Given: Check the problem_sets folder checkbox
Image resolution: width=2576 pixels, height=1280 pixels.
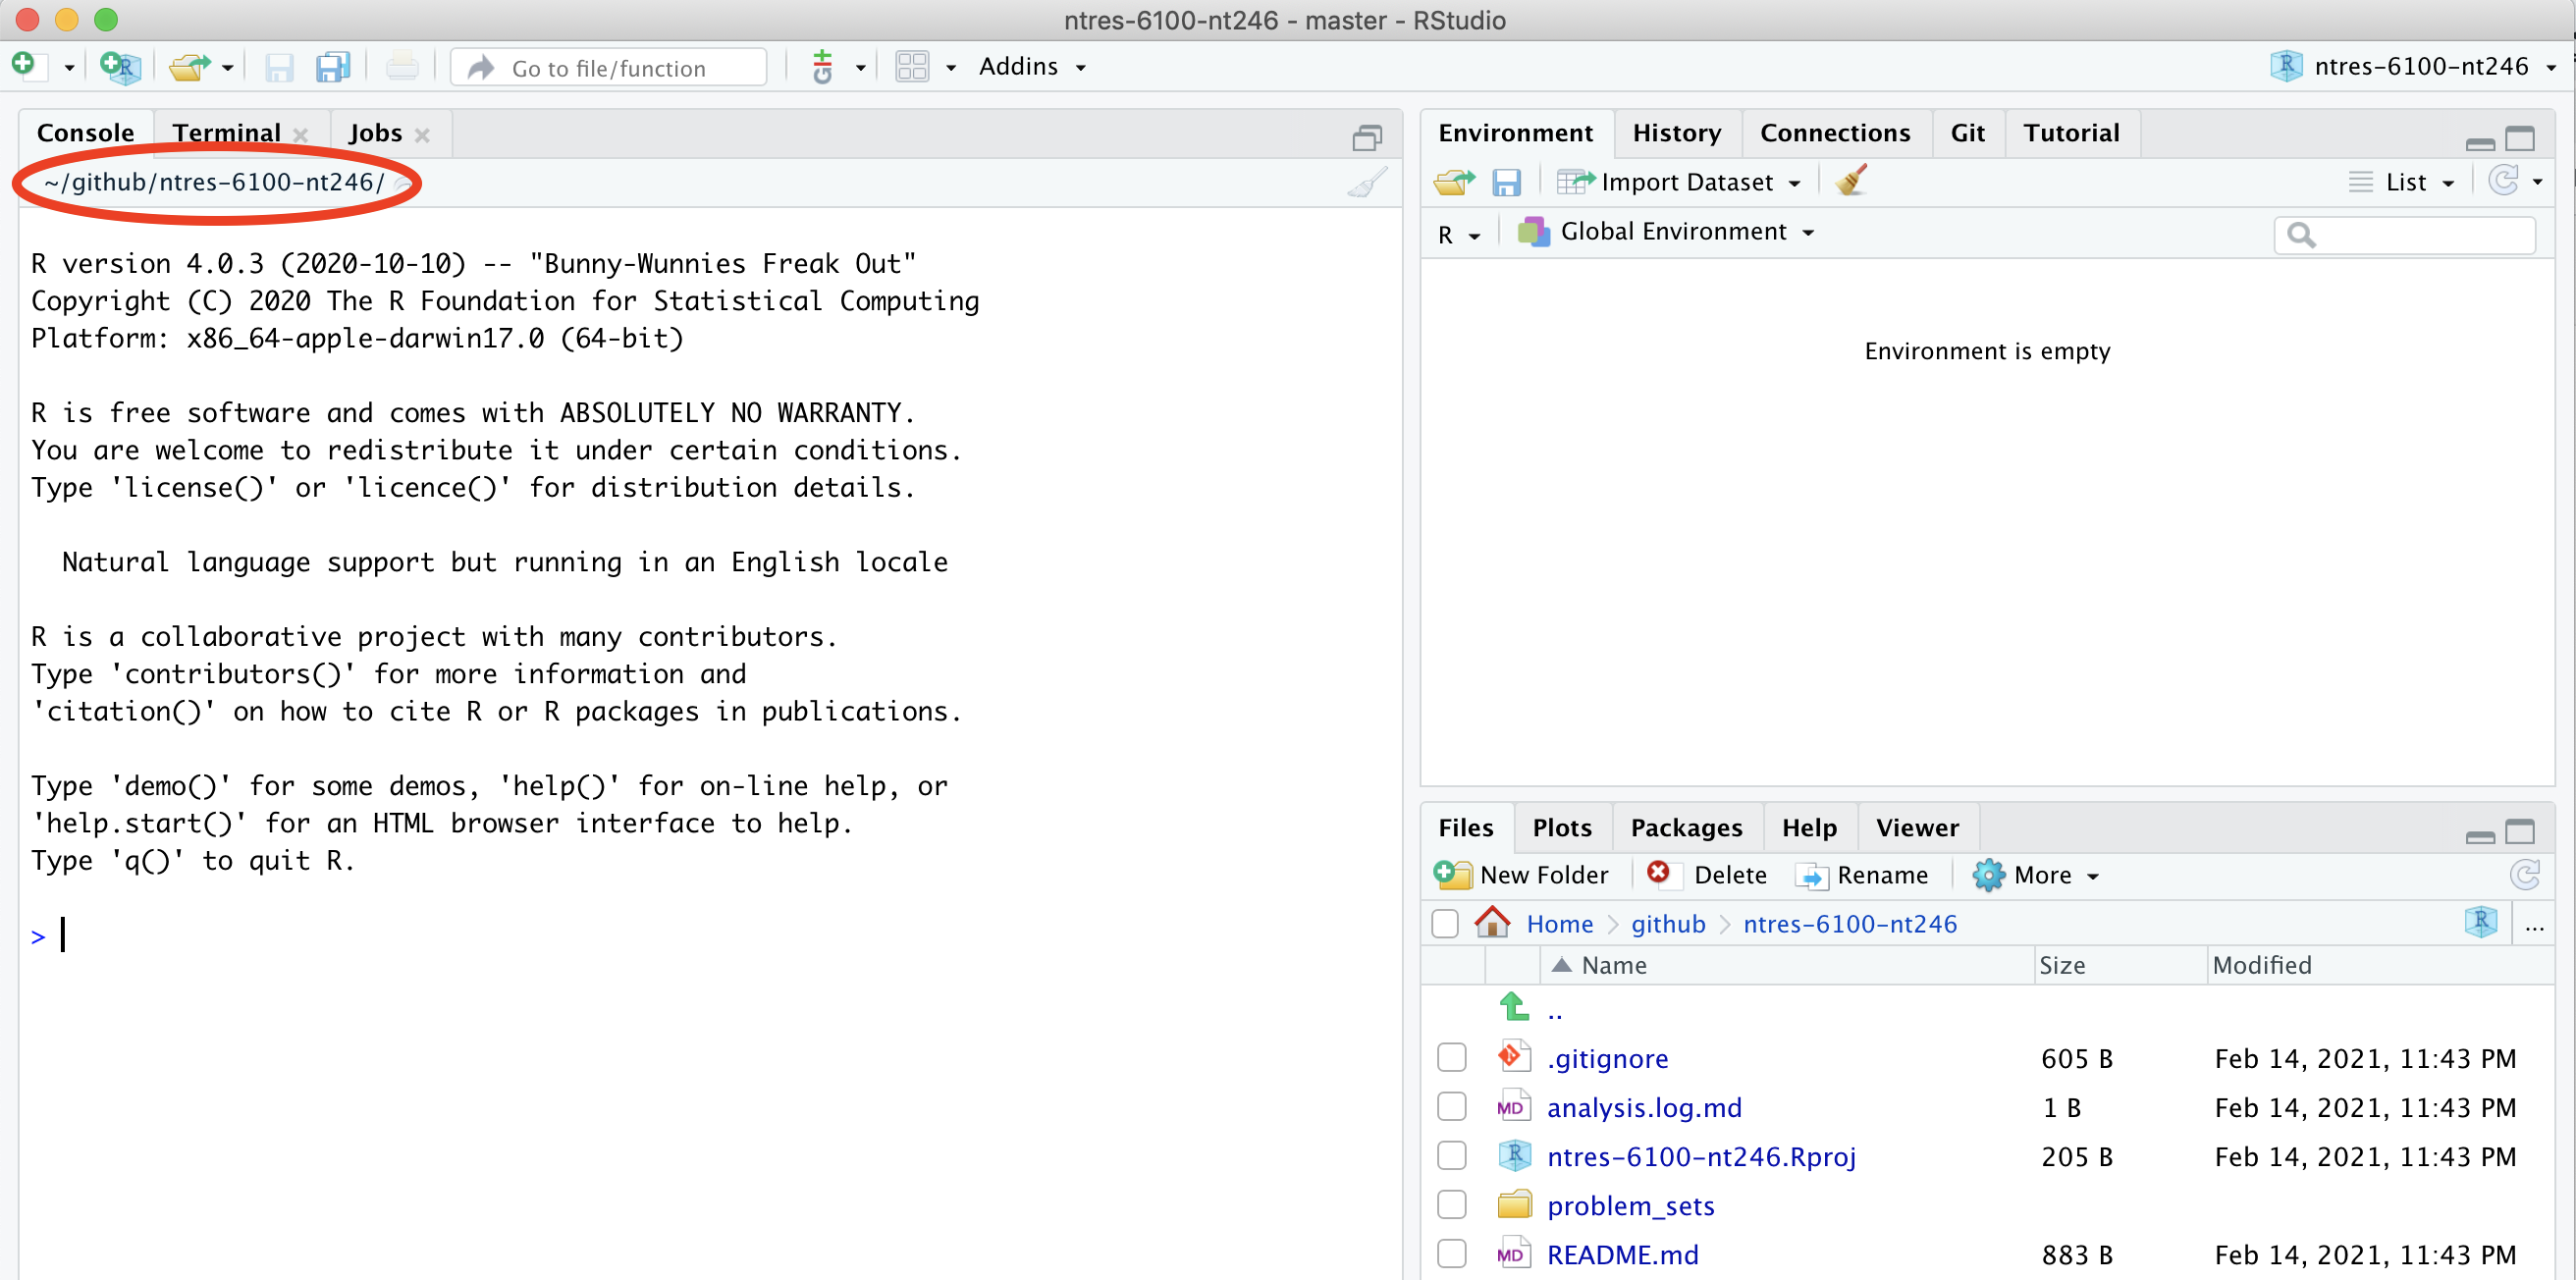Looking at the screenshot, I should coord(1452,1205).
